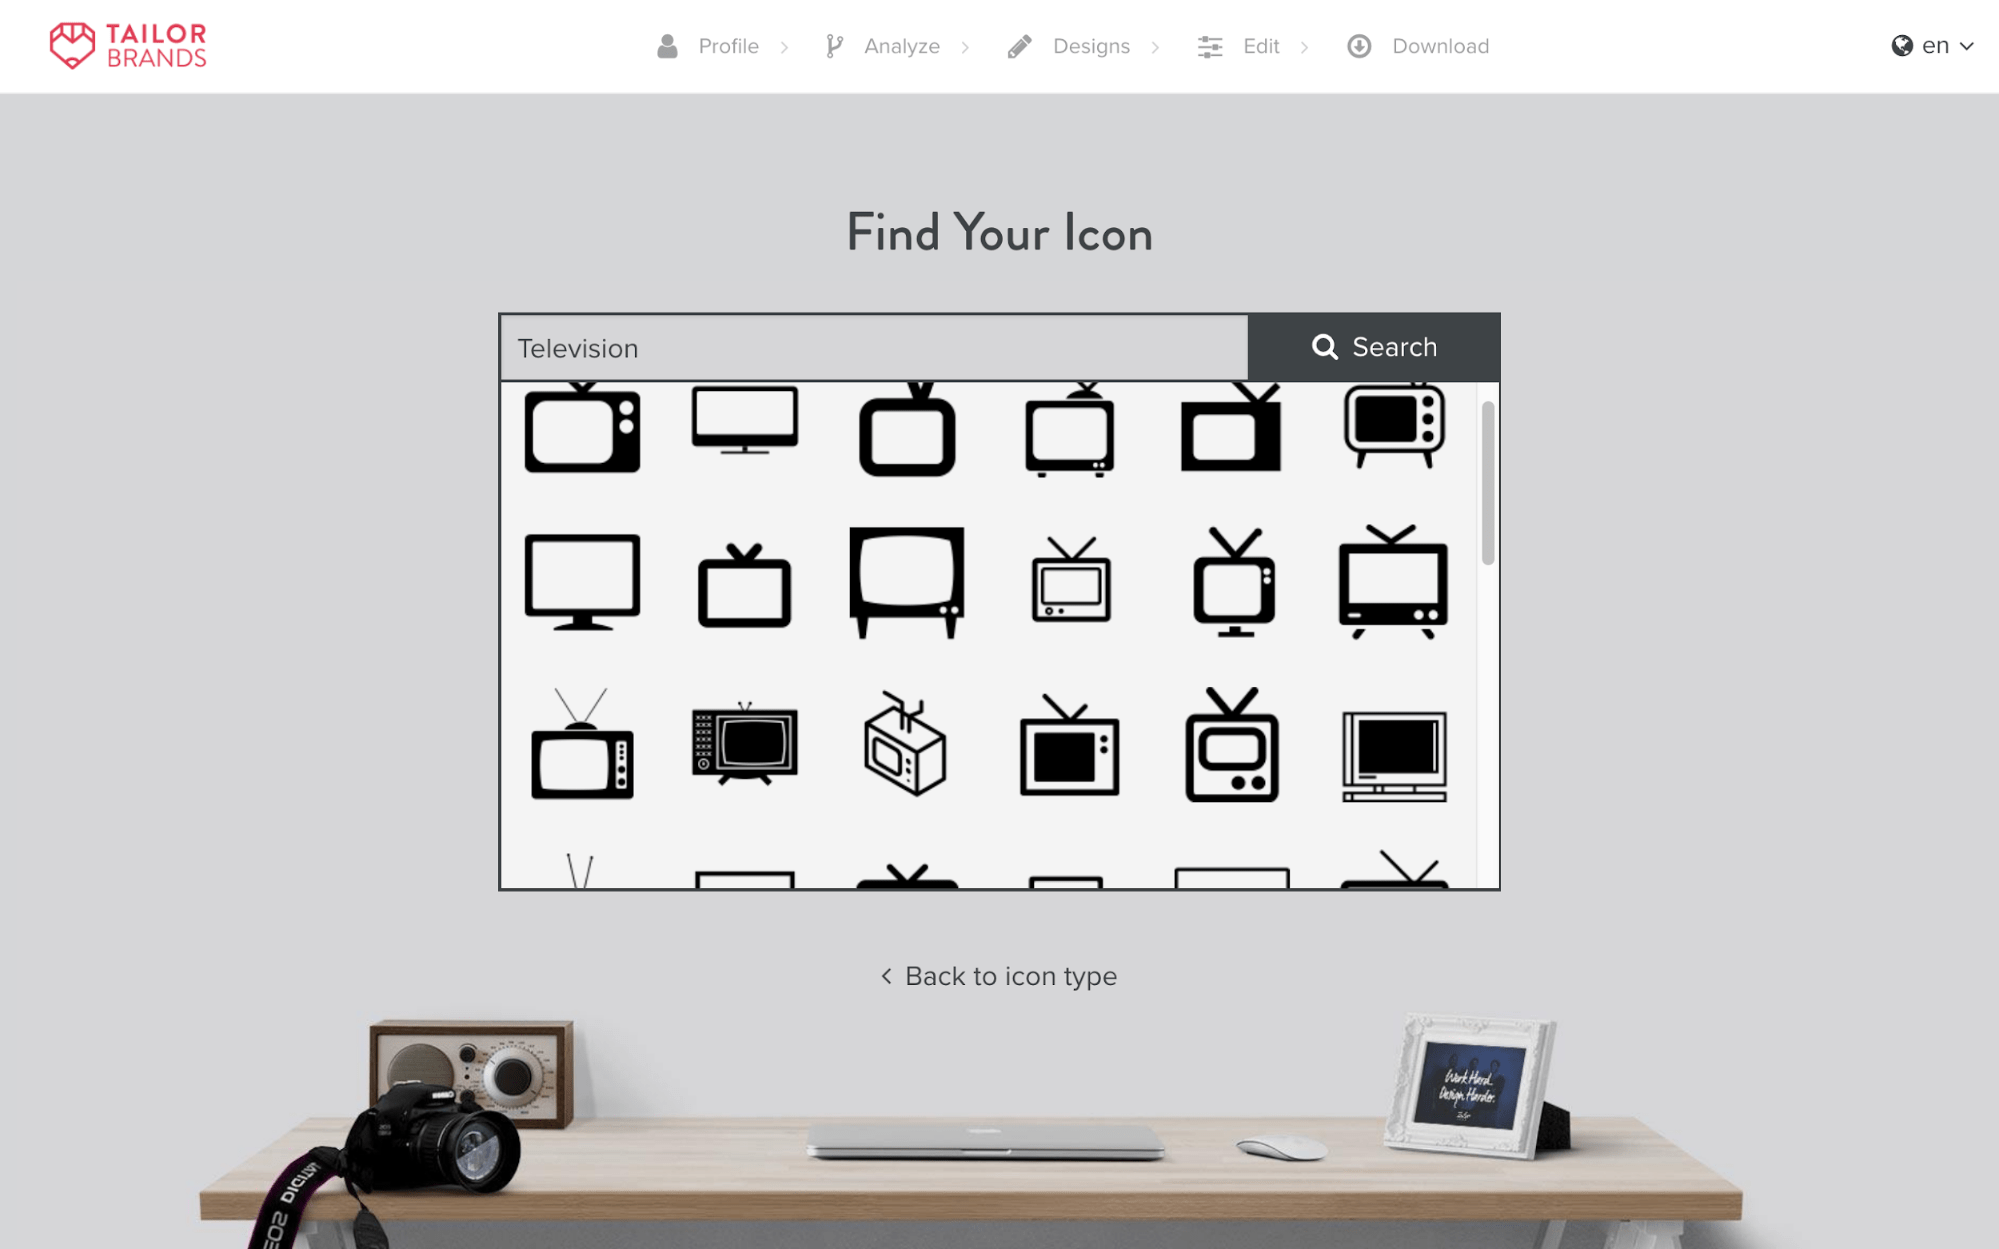Click Back to icon type link
The width and height of the screenshot is (1999, 1249).
(x=1000, y=976)
